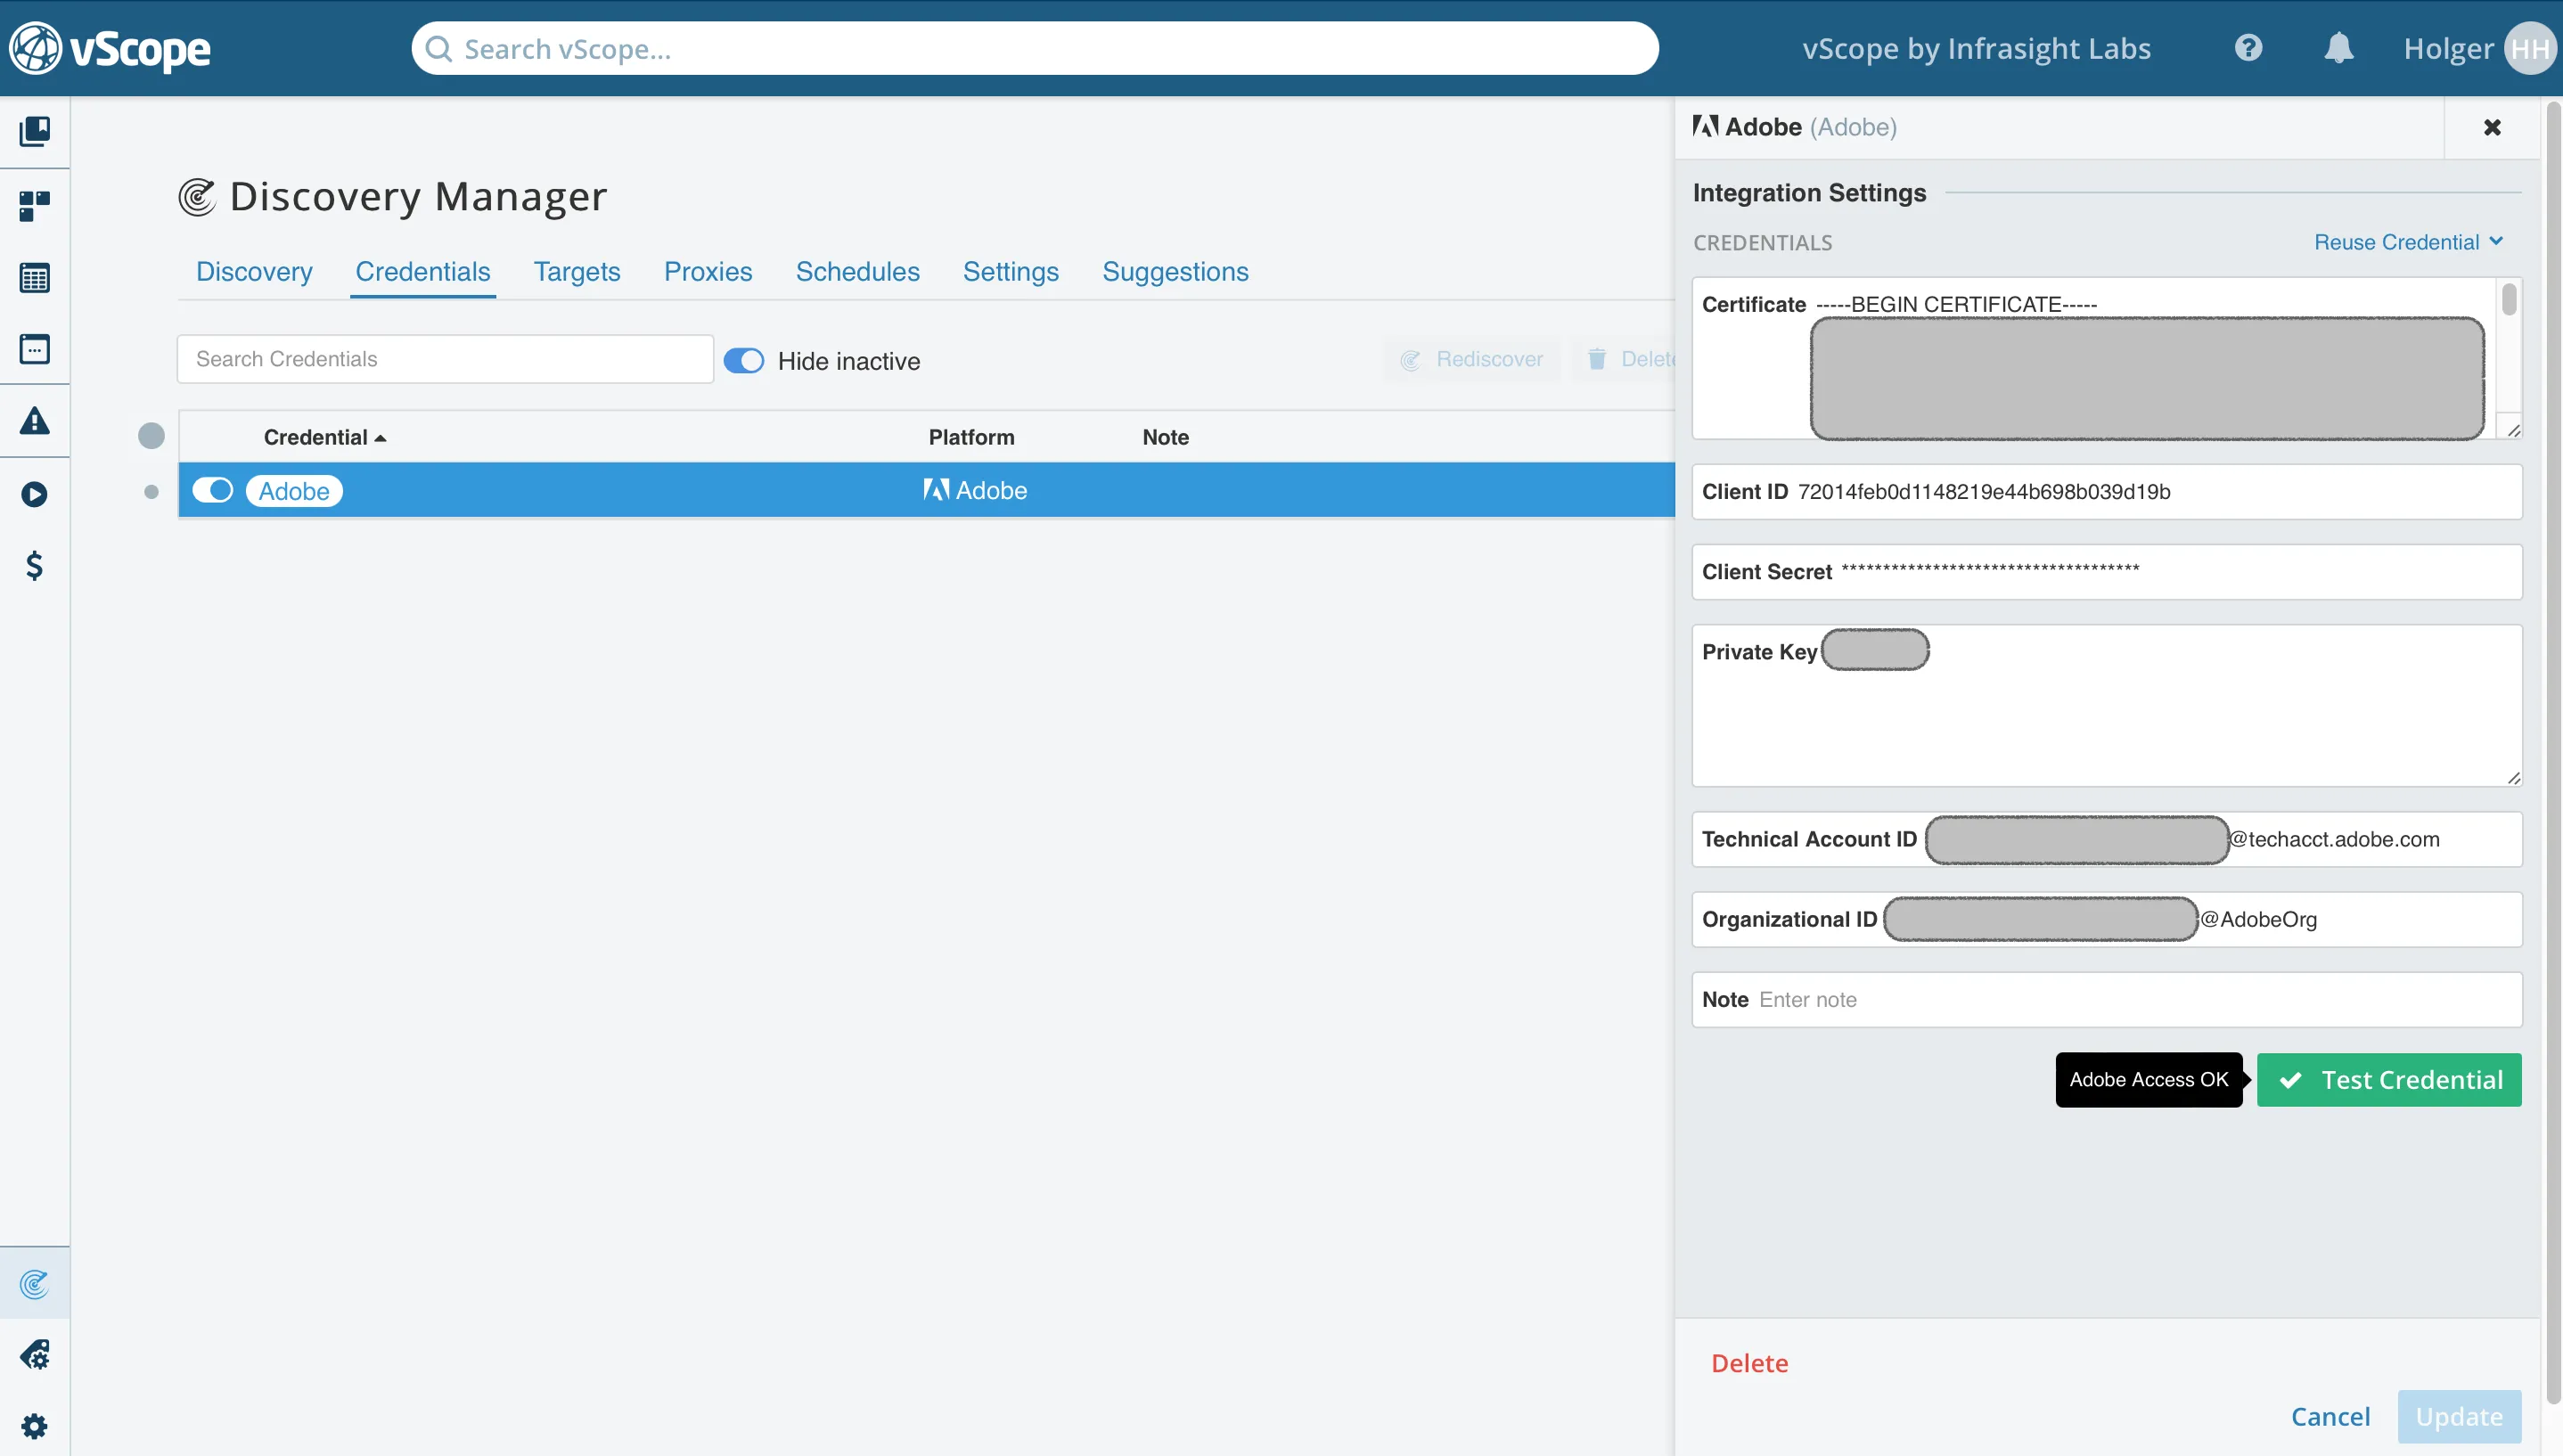
Task: Switch to the Schedules tab
Action: (x=857, y=271)
